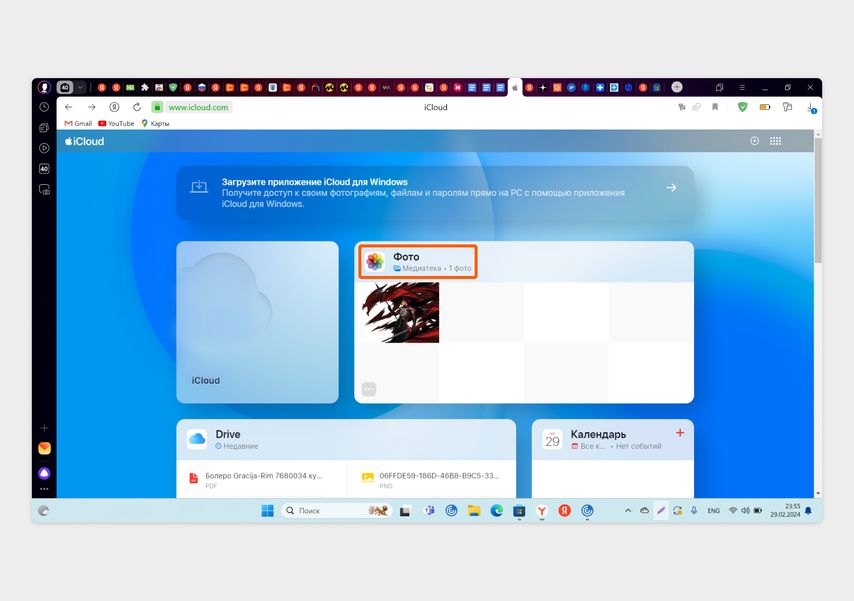This screenshot has height=601, width=854.
Task: Open the 40 tab group counter
Action: click(x=65, y=87)
